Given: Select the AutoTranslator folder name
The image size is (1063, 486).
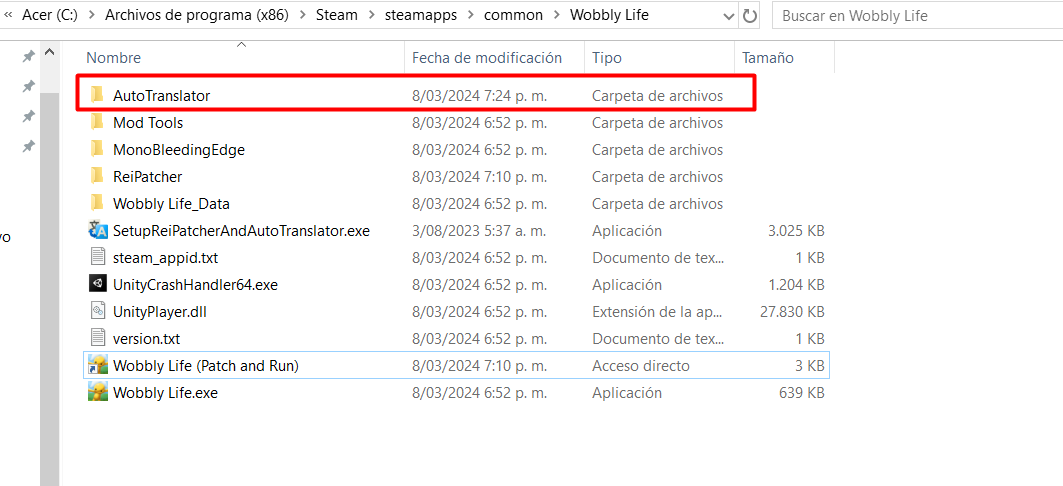Looking at the screenshot, I should point(161,96).
